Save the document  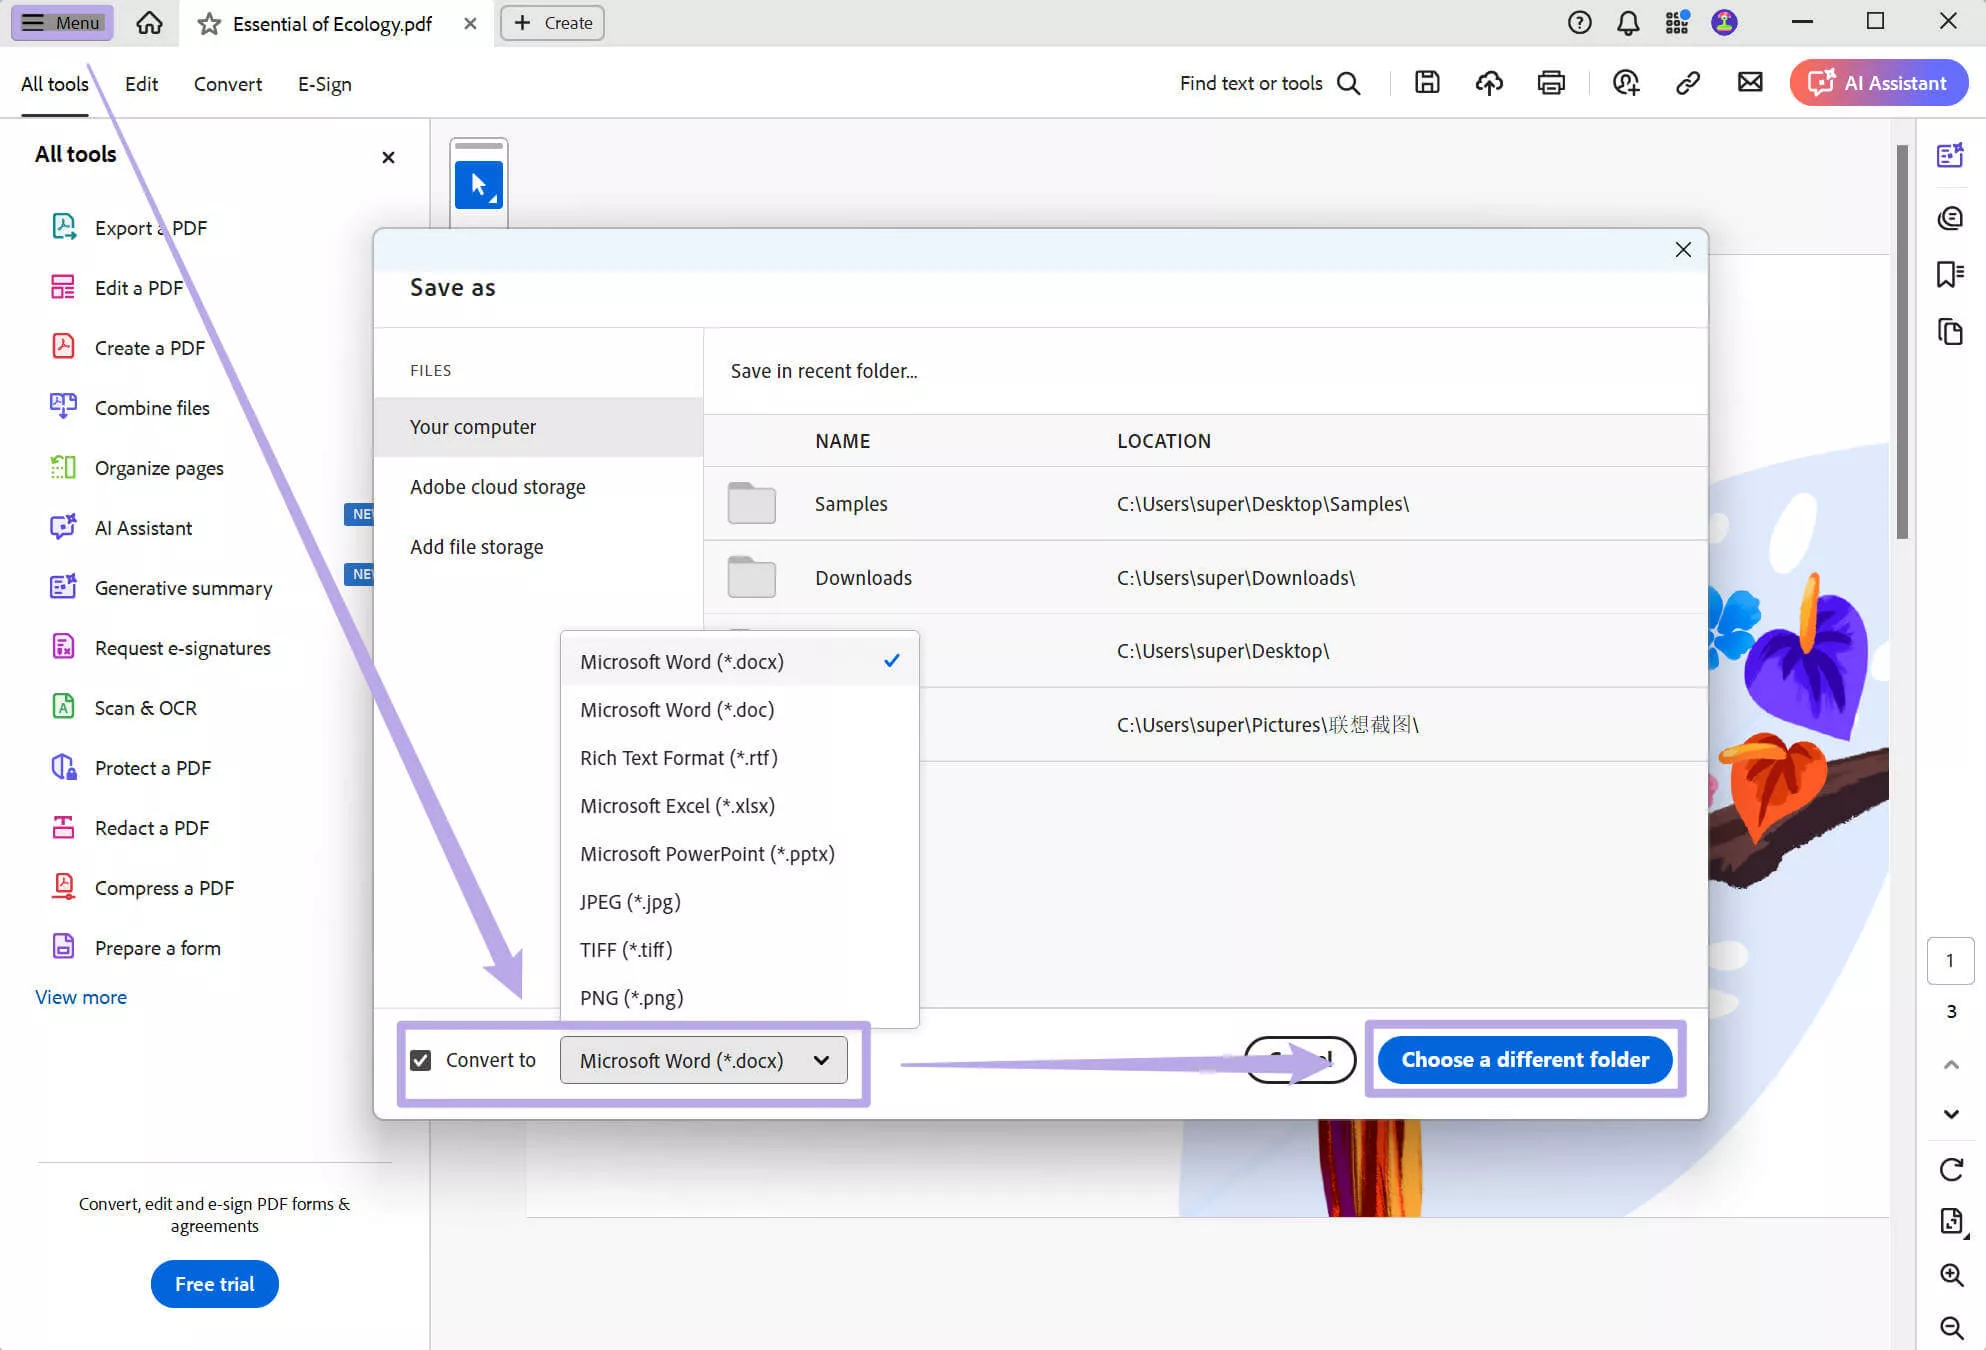click(x=1427, y=83)
